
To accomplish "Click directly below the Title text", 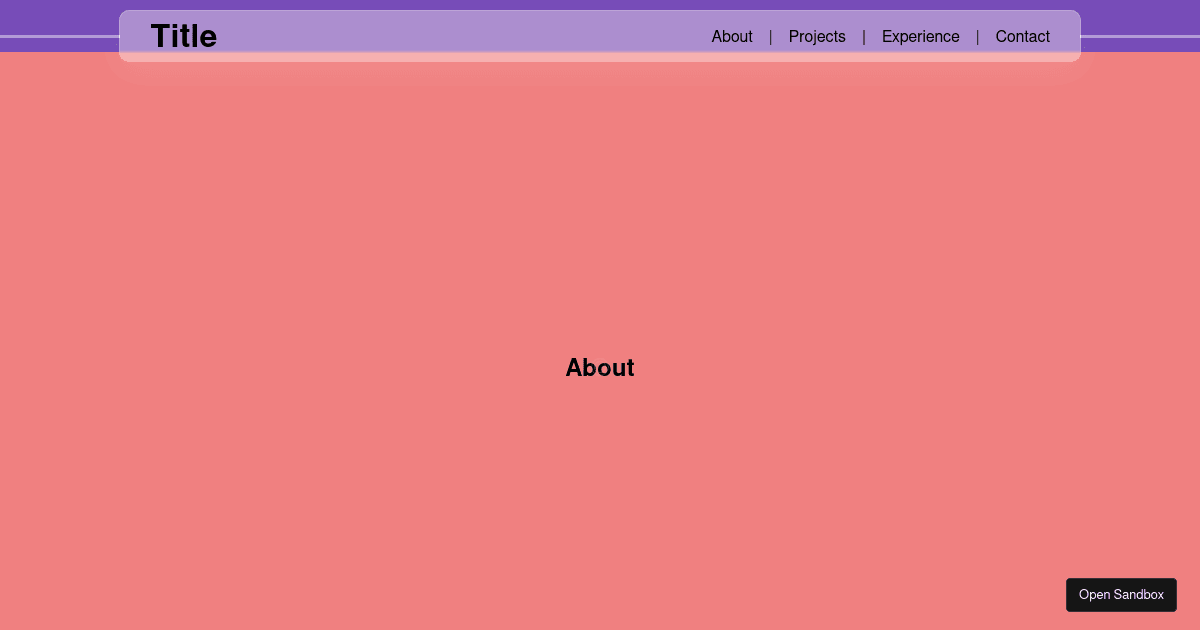I will (x=184, y=55).
